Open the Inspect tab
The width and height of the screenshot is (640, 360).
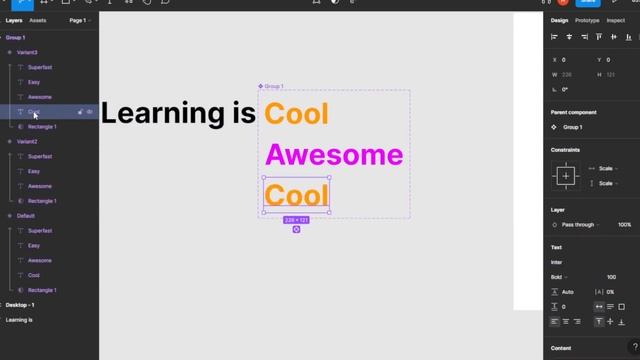coord(616,20)
